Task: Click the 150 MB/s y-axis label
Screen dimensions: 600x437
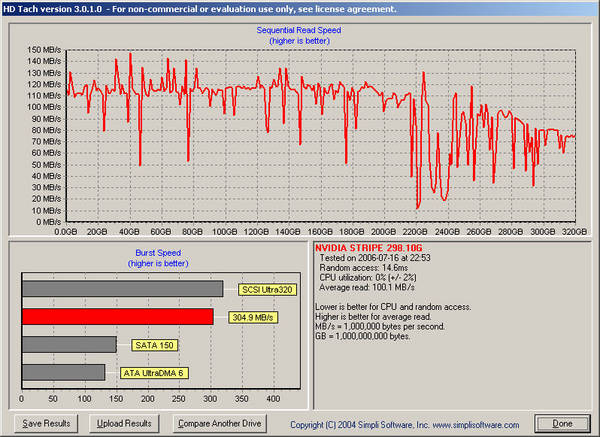Action: click(44, 50)
